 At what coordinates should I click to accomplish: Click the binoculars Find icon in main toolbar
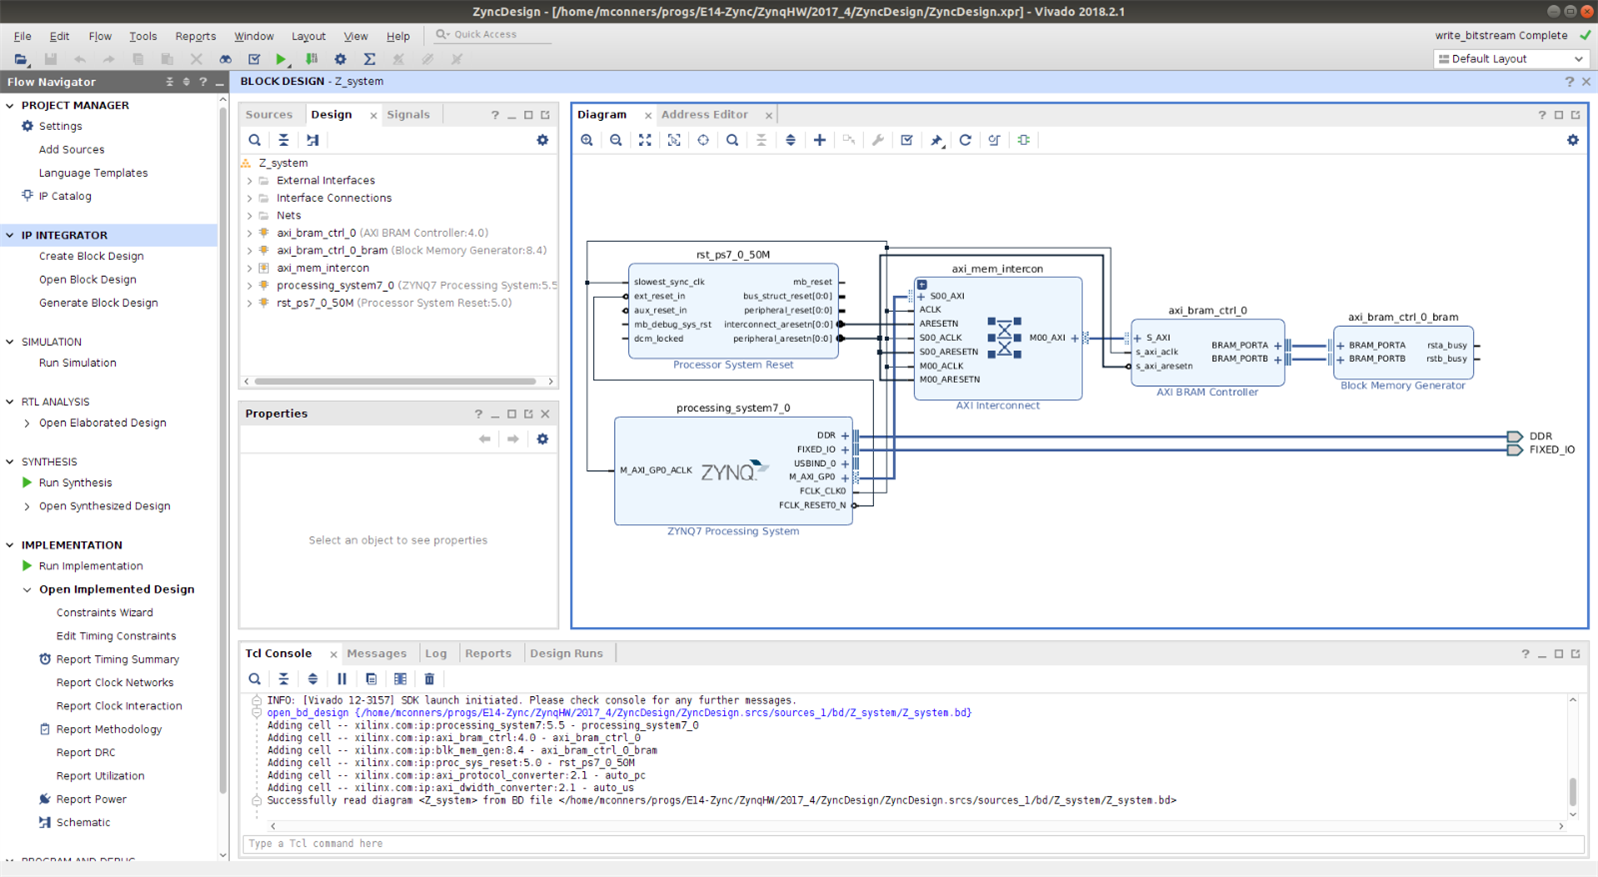[225, 59]
